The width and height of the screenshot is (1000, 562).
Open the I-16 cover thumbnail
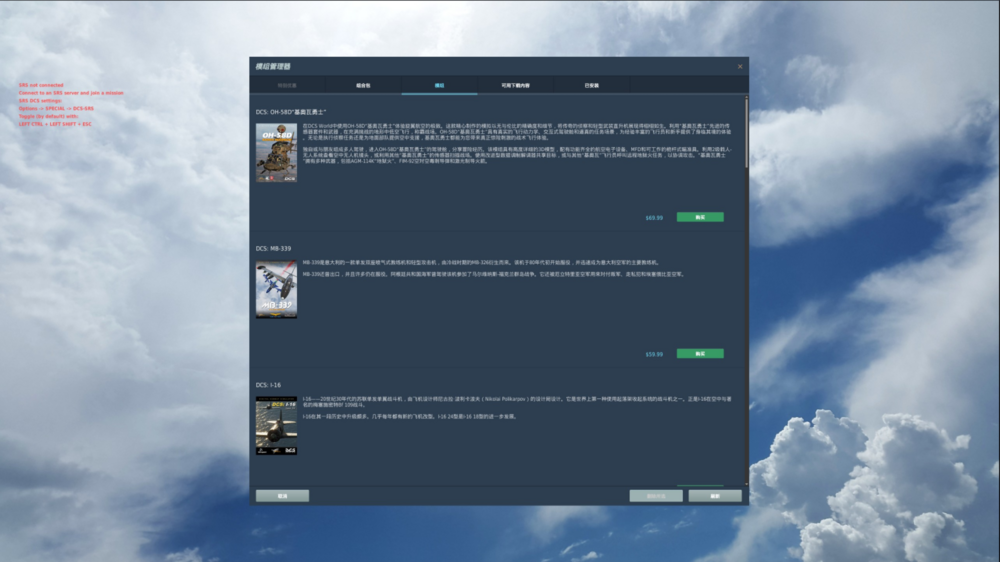pyautogui.click(x=276, y=426)
